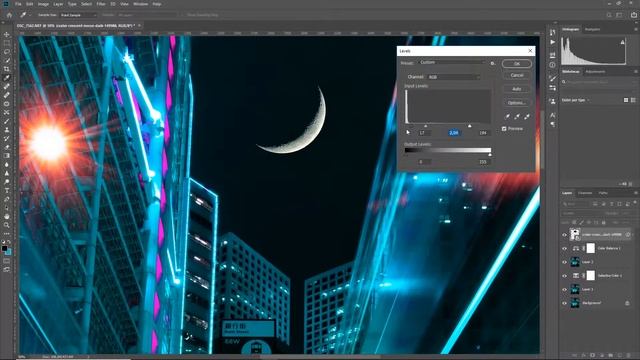Screen dimensions: 640x360
Task: Click the black point eyedropper in Levels
Action: pos(507,117)
